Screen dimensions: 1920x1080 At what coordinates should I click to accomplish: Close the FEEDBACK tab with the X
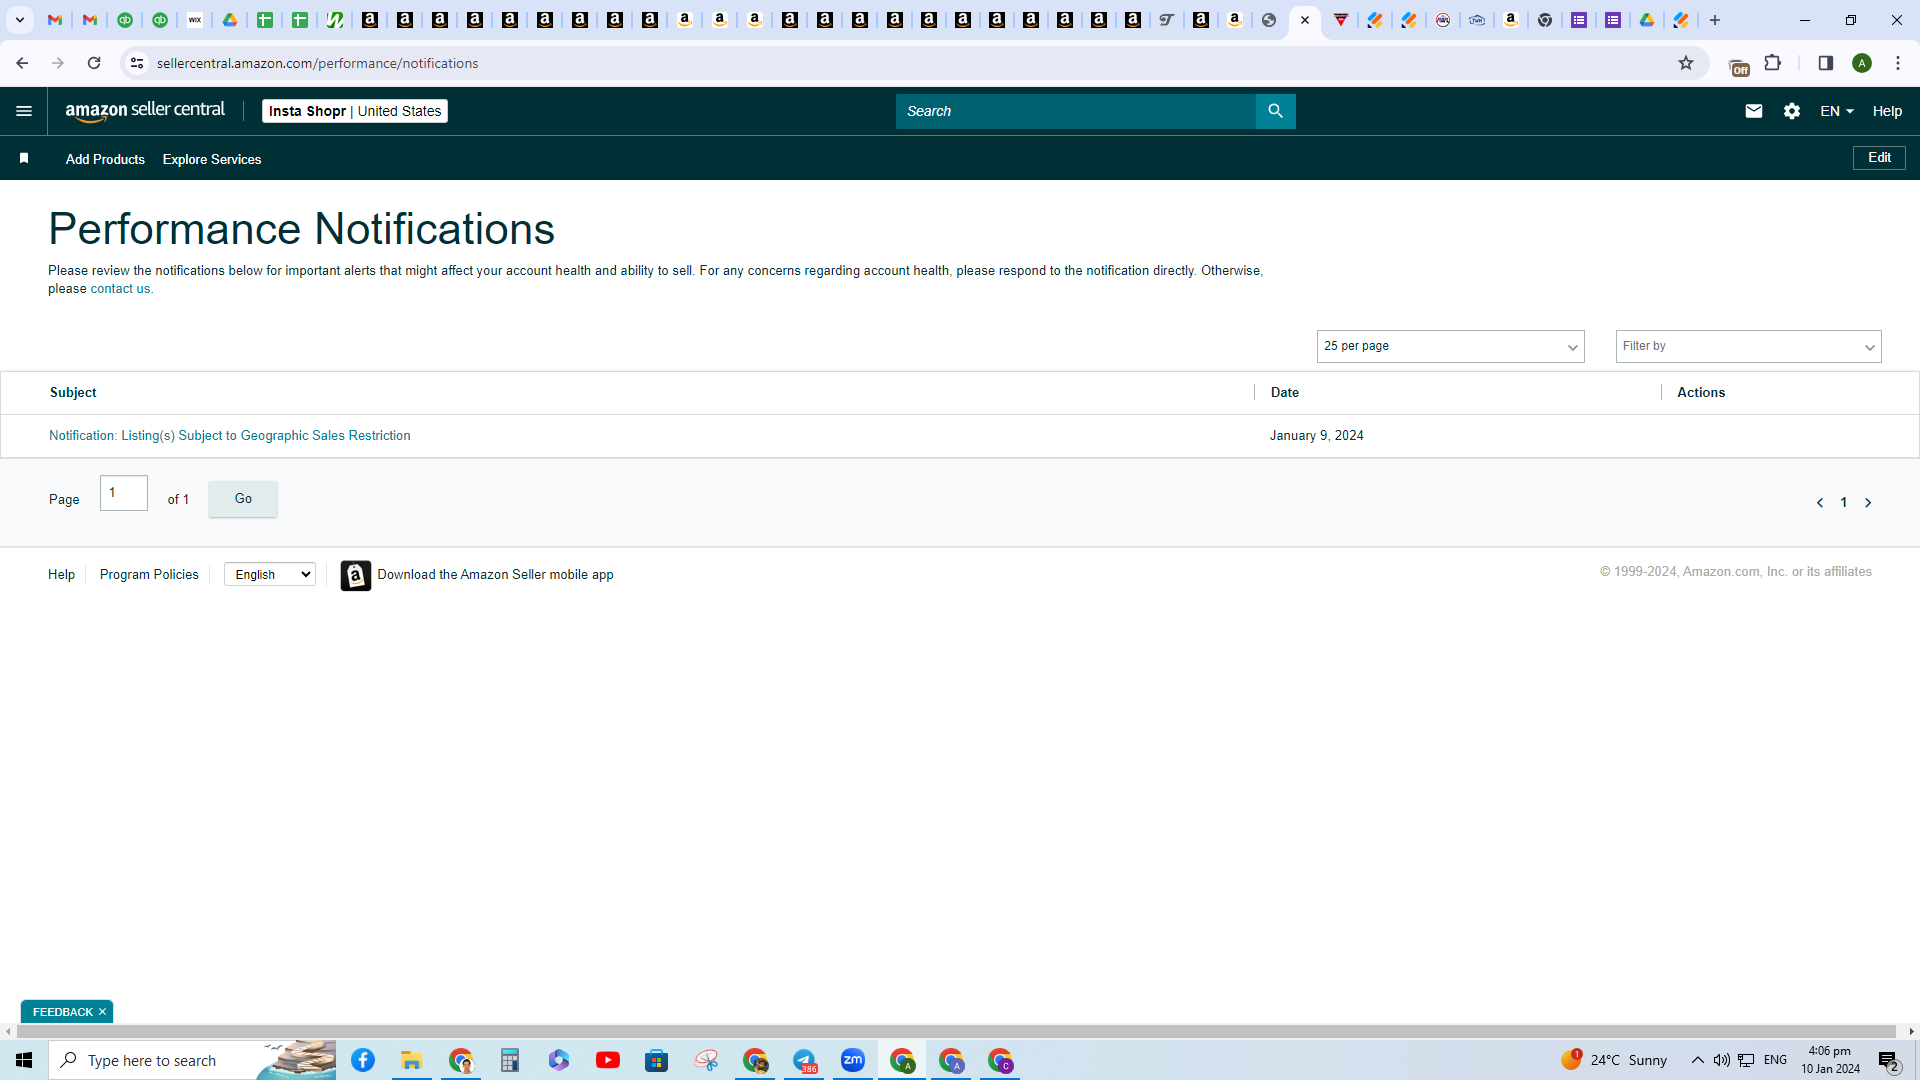102,1012
